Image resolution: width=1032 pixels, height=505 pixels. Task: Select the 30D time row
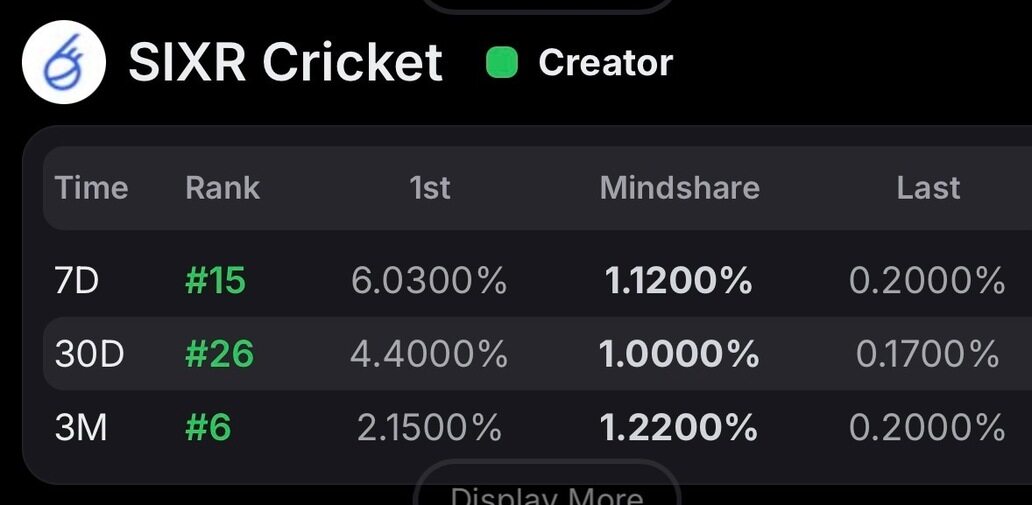[89, 354]
